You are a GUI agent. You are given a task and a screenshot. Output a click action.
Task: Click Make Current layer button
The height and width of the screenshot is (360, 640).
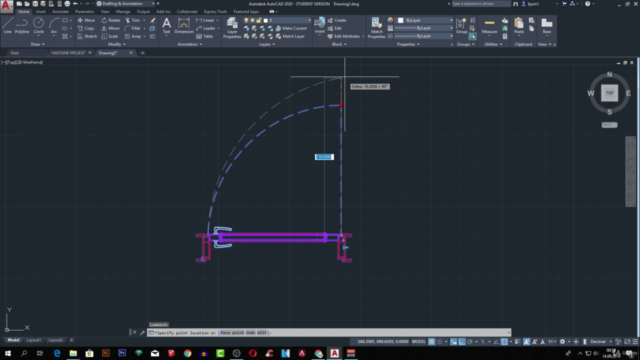[291, 28]
